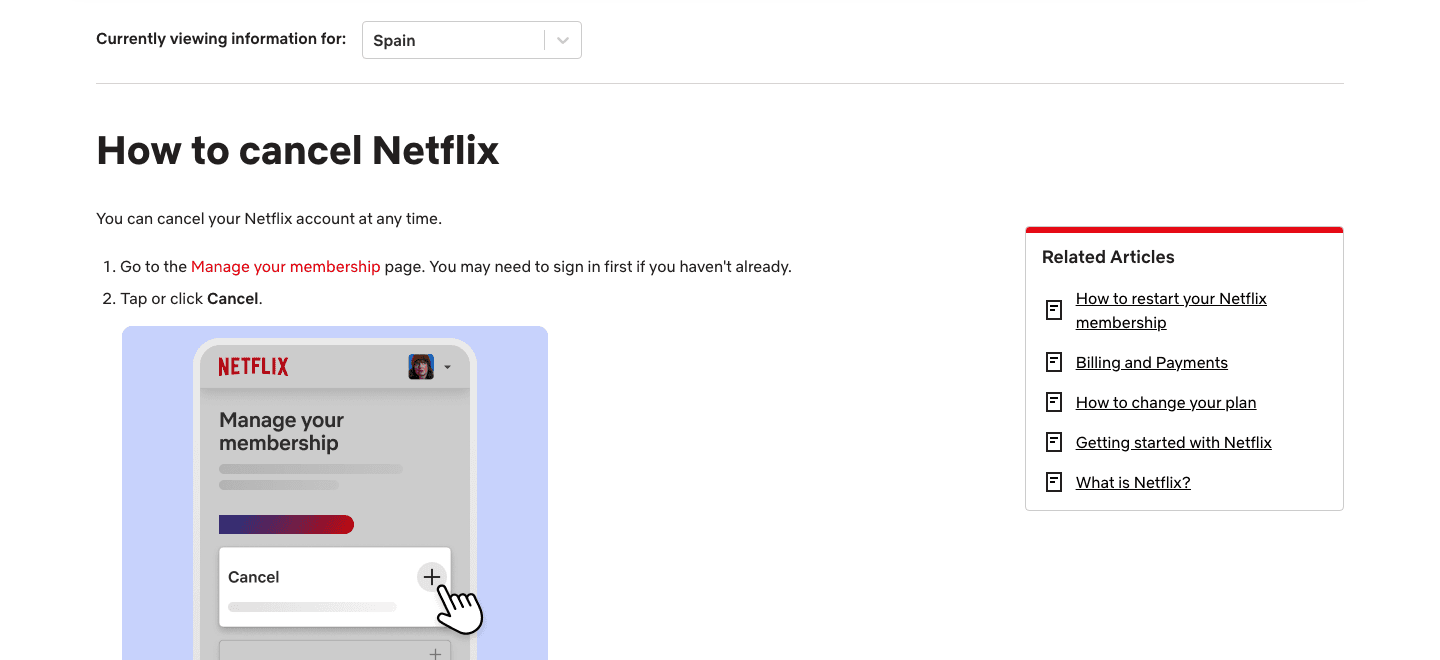Click the Netflix logo in the illustration

[x=253, y=367]
